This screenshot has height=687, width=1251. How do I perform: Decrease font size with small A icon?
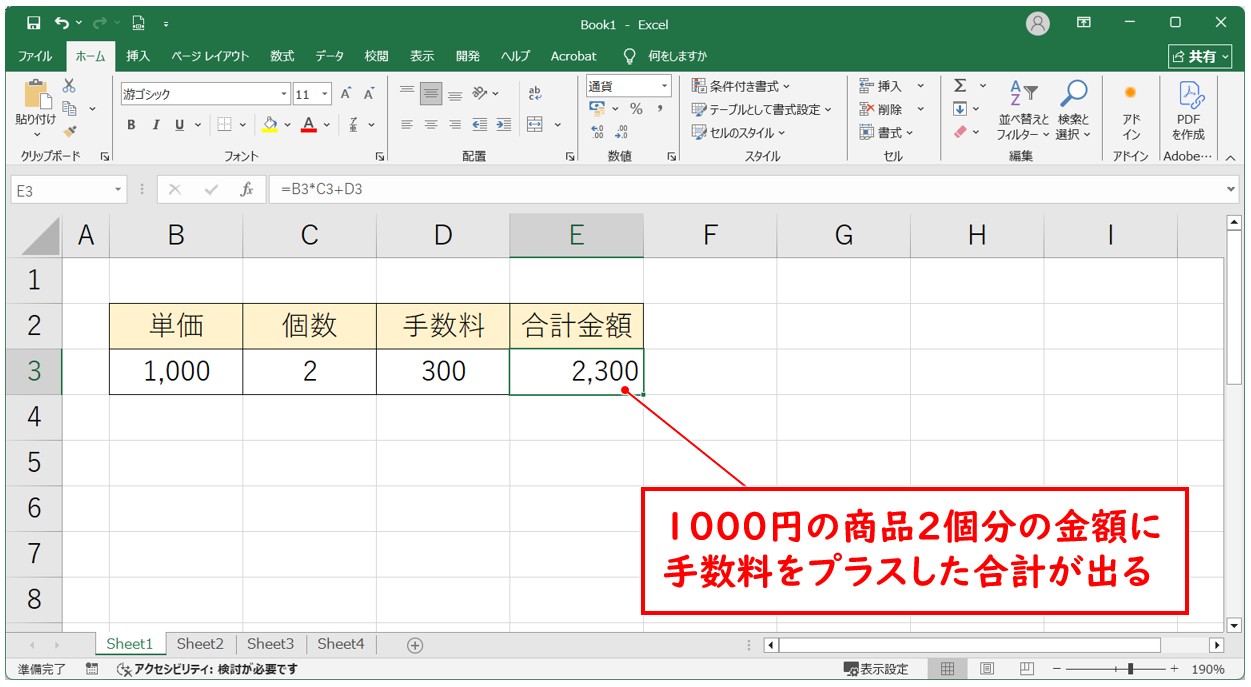coord(368,94)
